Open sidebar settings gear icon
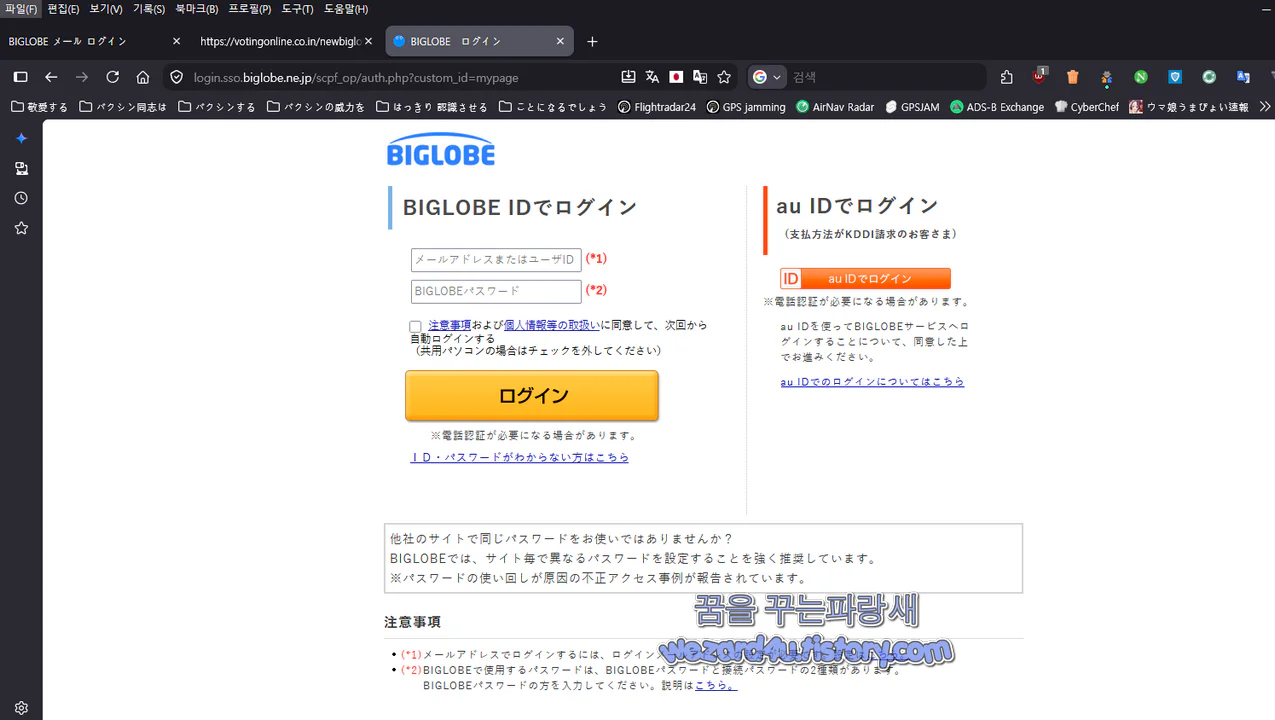Screen dimensions: 1275x720 21,708
